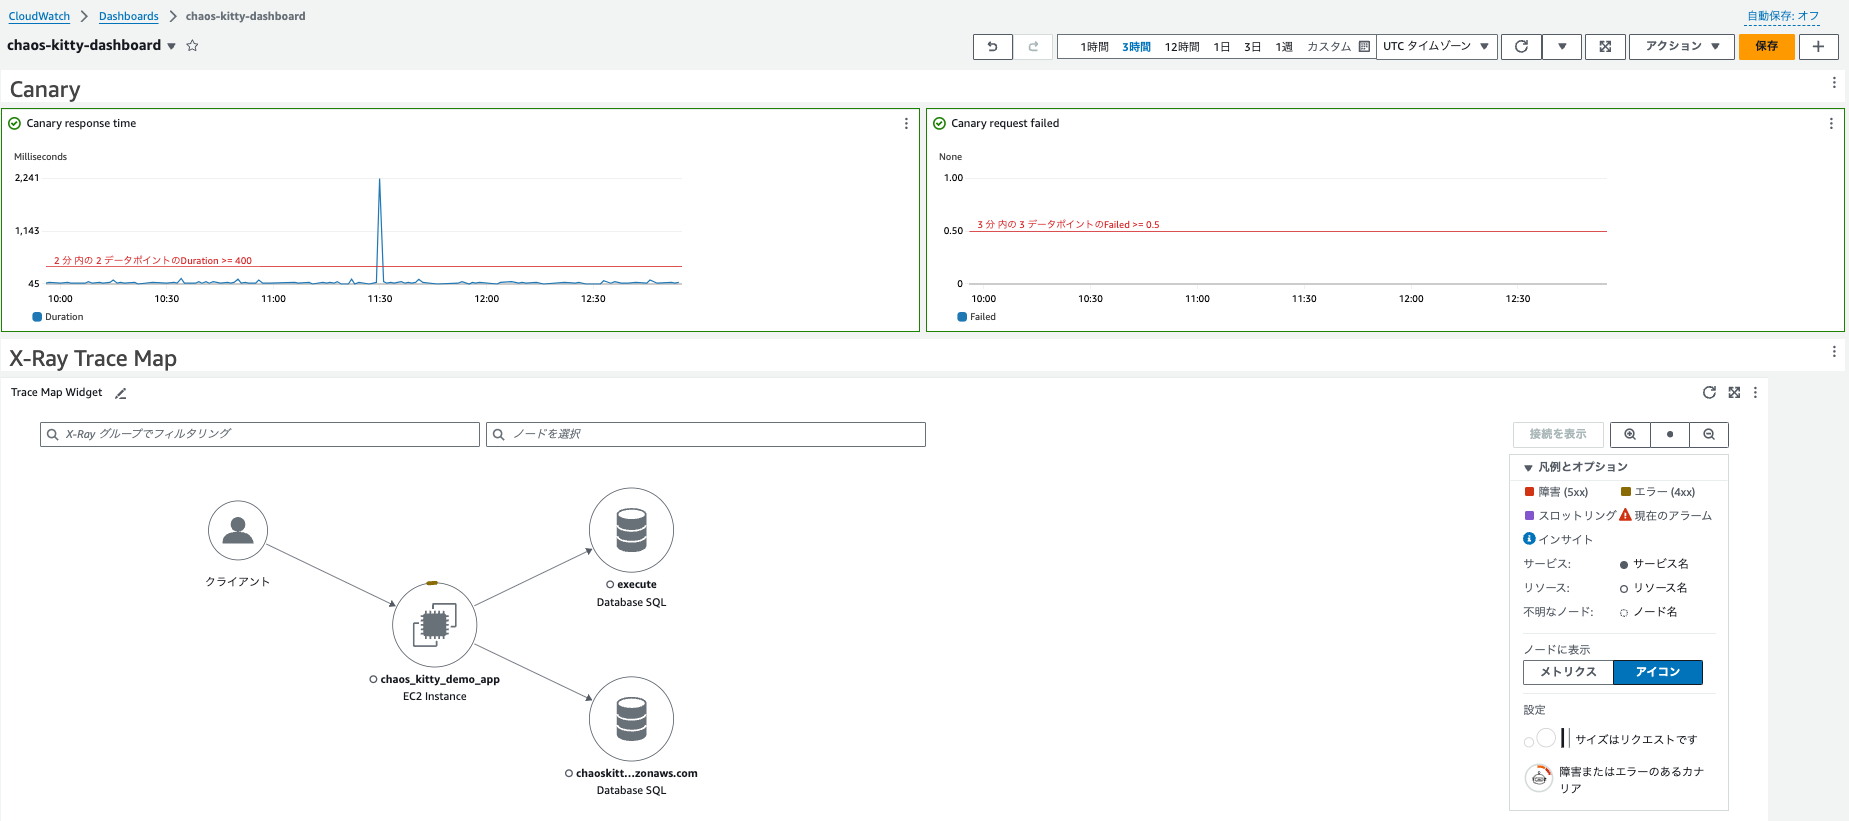Focus the X-Ray グループでフィルタリング field

(x=260, y=434)
